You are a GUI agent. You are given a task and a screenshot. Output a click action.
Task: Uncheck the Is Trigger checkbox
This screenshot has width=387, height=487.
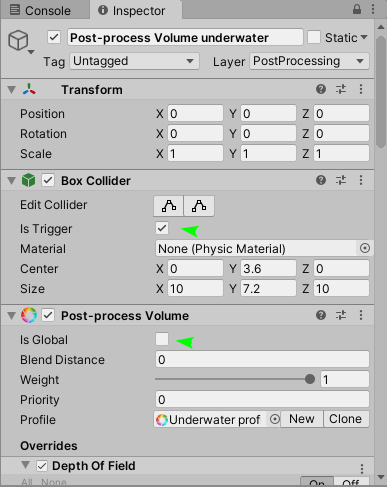(x=162, y=228)
